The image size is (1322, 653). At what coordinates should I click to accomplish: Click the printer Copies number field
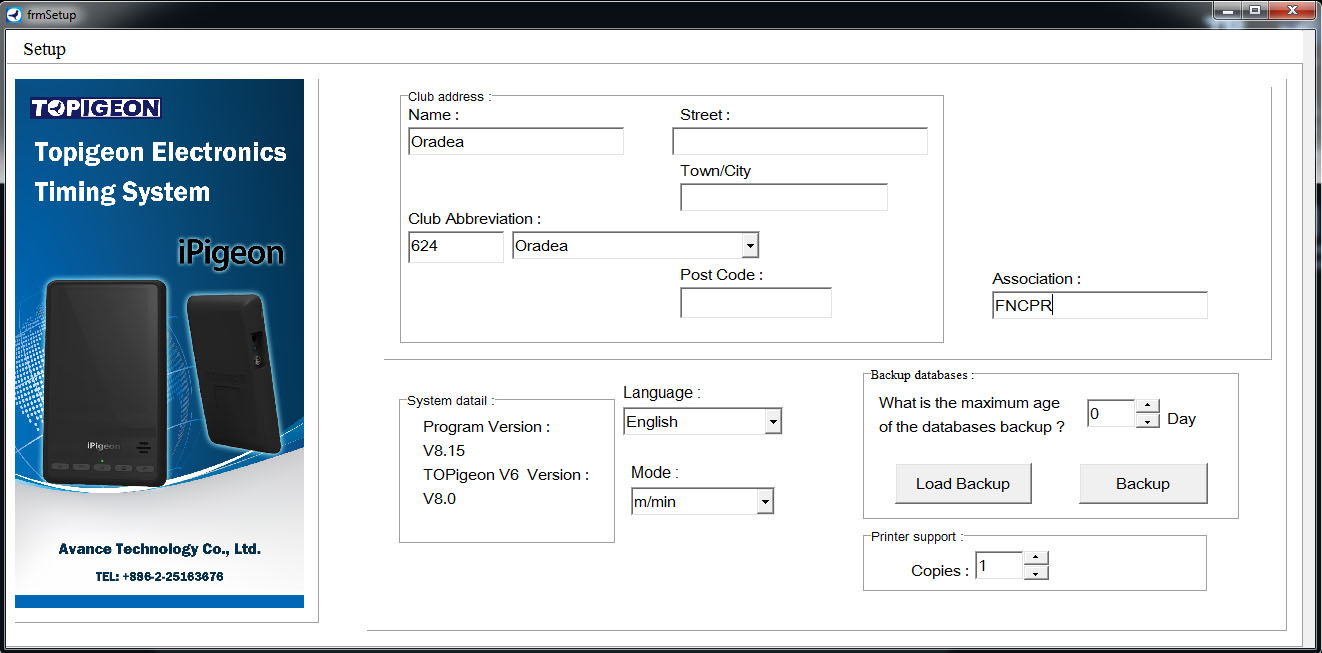[x=998, y=566]
